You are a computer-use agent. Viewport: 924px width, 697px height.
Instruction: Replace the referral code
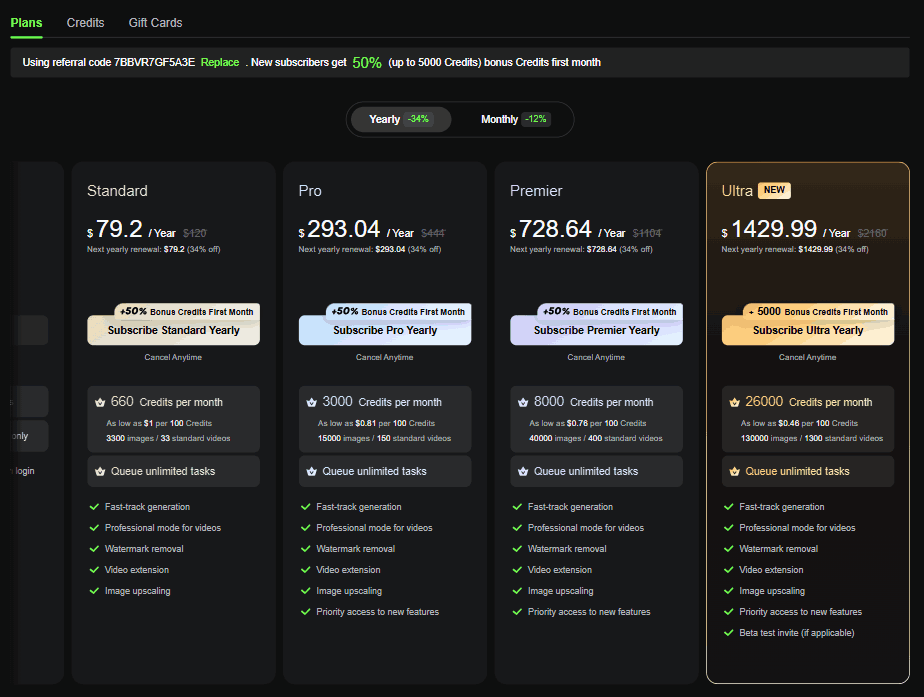coord(219,62)
